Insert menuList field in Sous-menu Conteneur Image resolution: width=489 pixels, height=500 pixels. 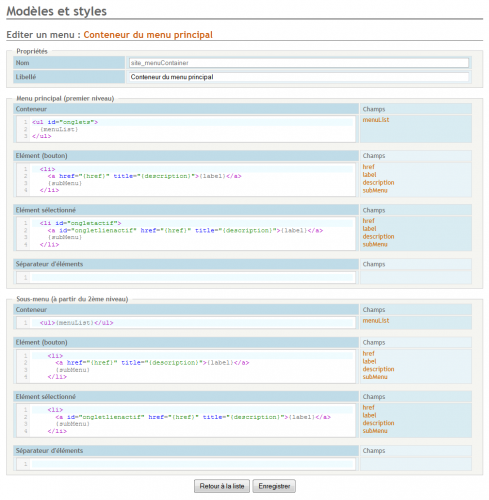376,320
